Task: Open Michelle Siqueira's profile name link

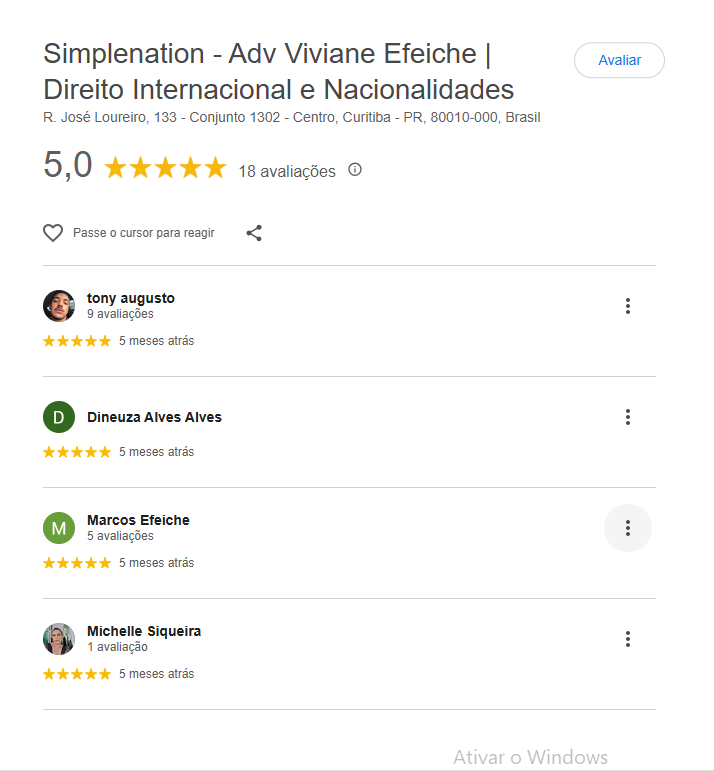Action: [144, 631]
